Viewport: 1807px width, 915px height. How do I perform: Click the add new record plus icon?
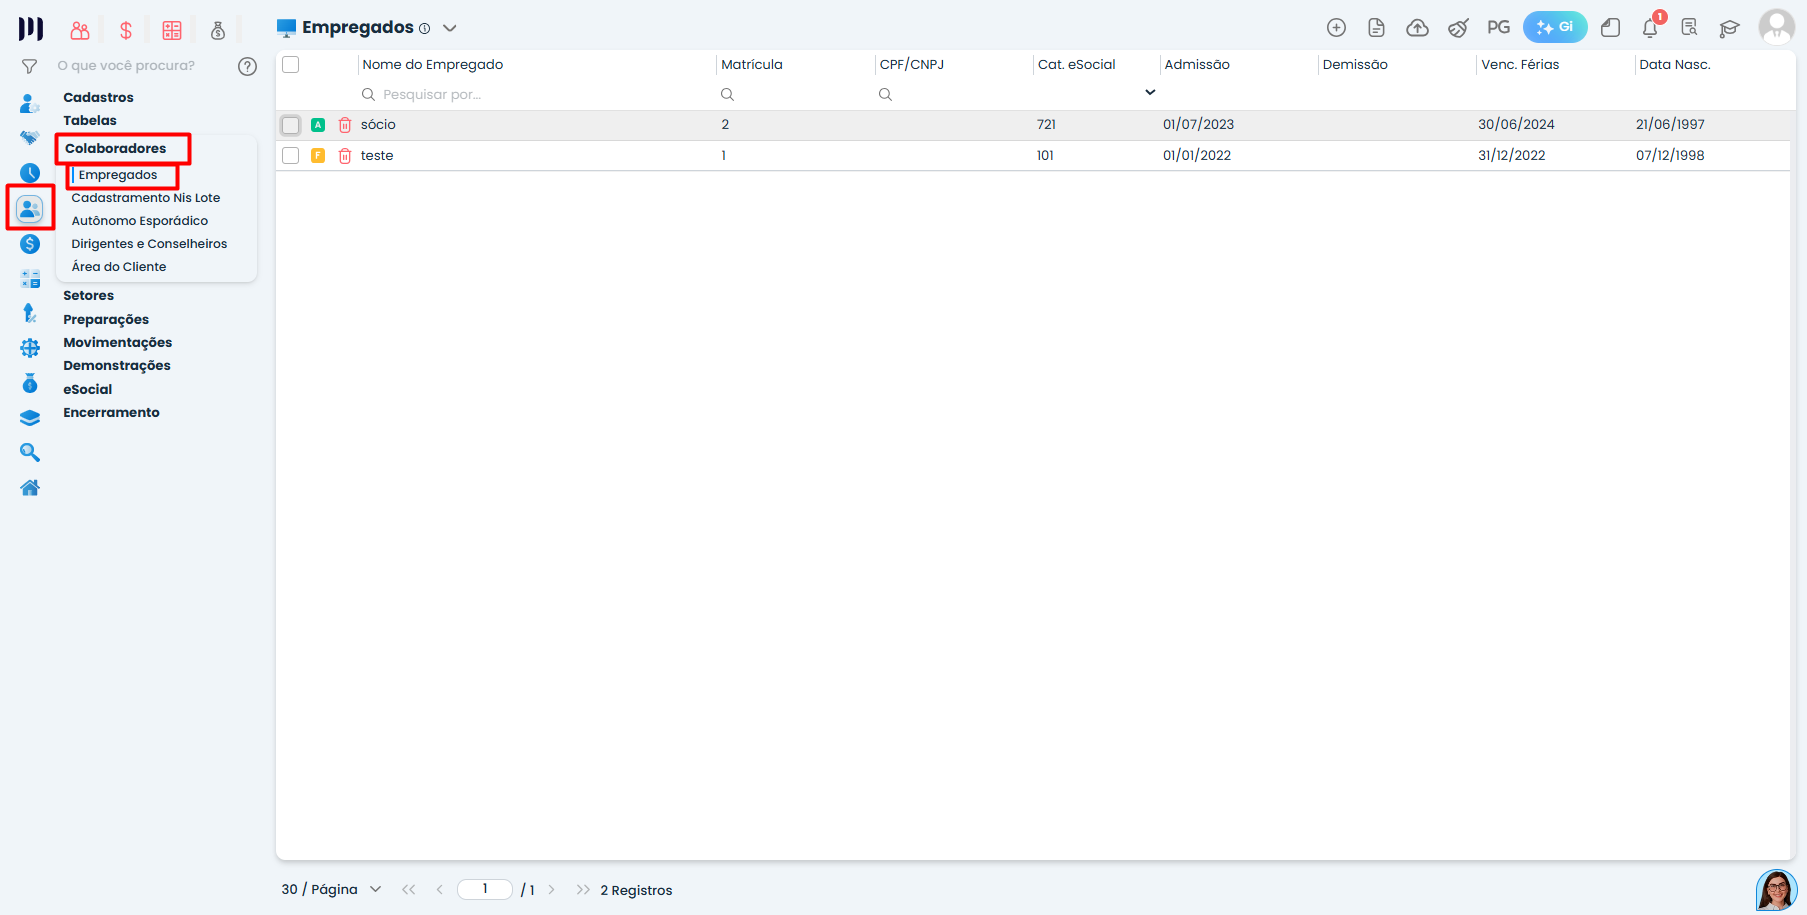click(x=1336, y=28)
